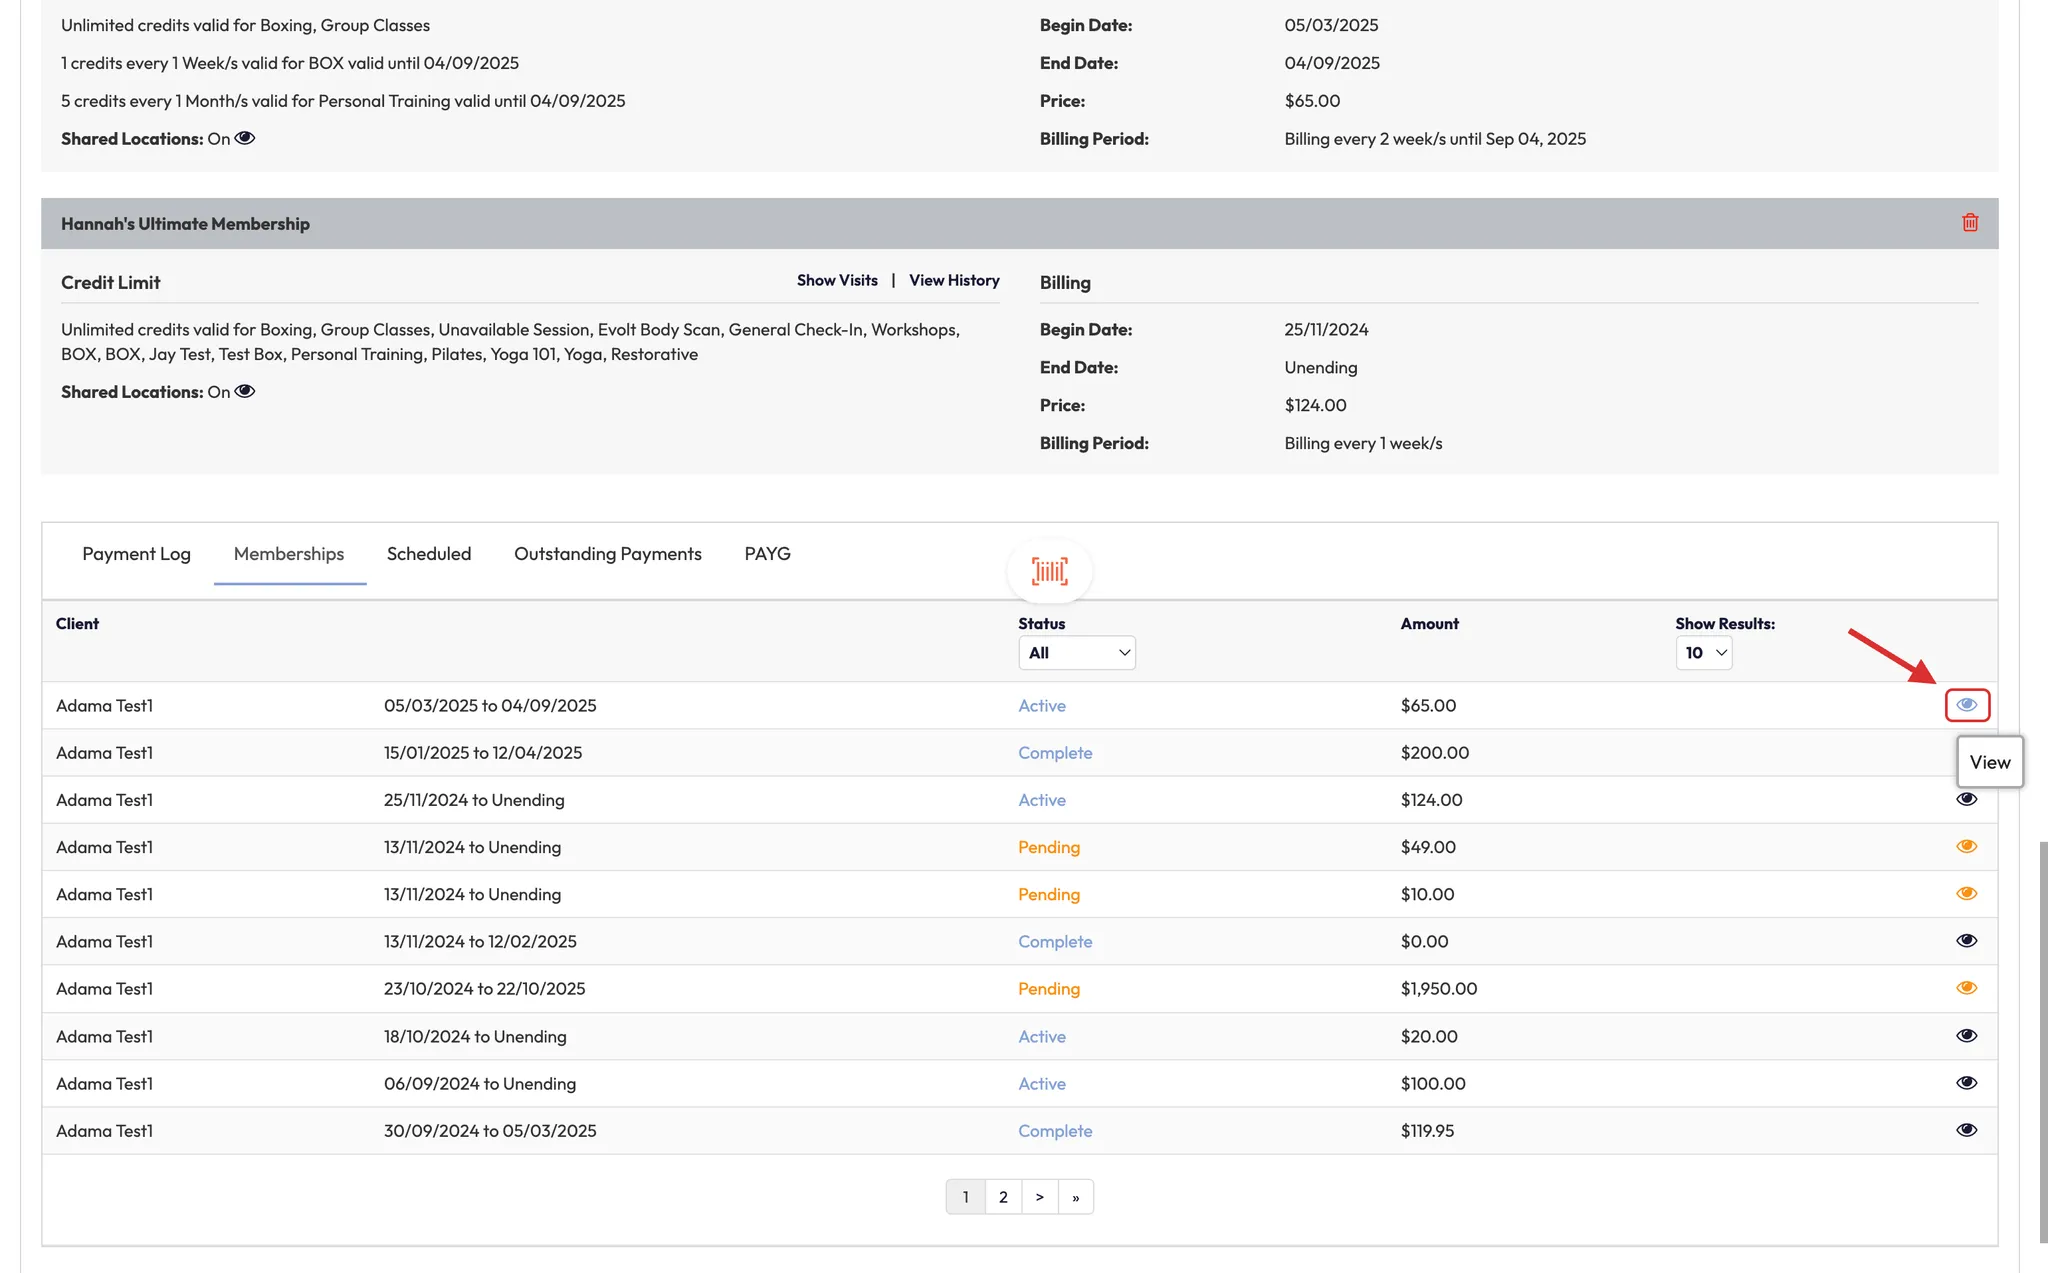This screenshot has height=1273, width=2048.
Task: View the $119.95 complete membership eye icon
Action: click(x=1966, y=1130)
